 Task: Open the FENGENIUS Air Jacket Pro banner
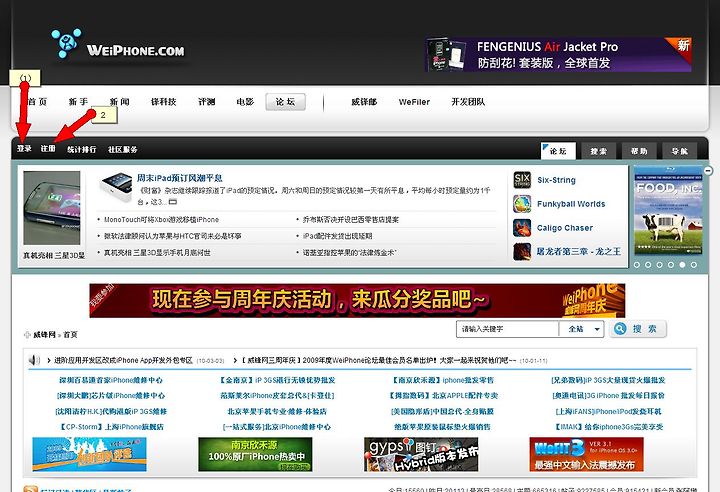[558, 55]
